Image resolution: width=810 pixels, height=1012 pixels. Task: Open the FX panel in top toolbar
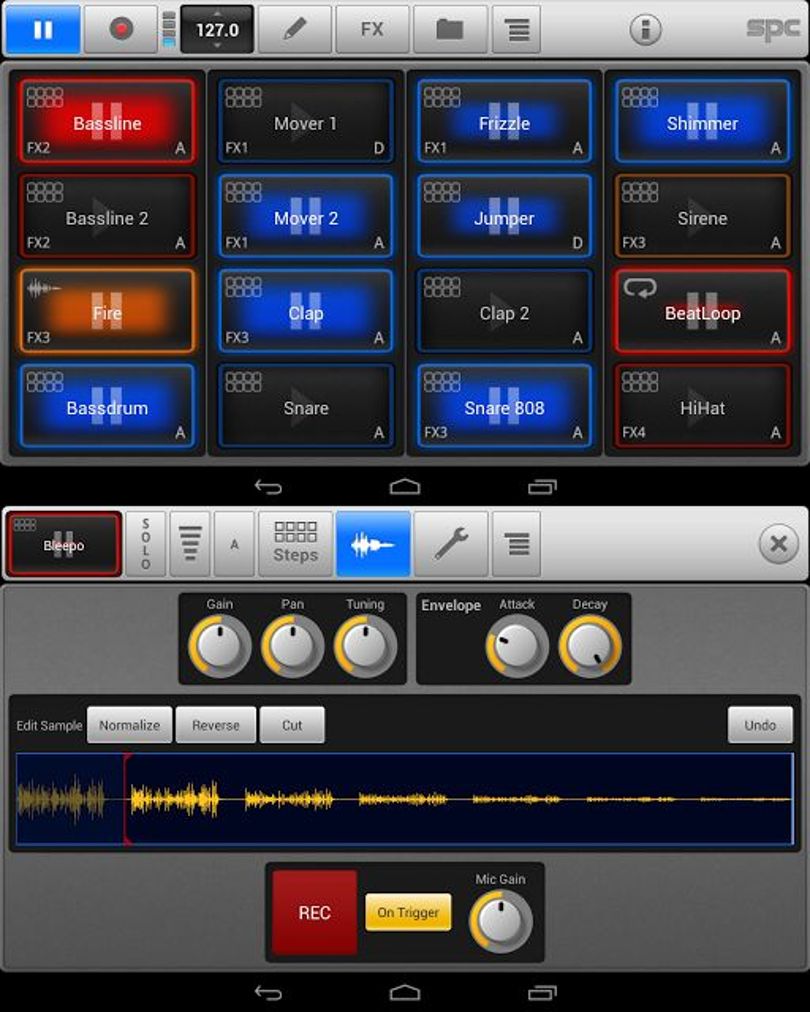point(372,29)
